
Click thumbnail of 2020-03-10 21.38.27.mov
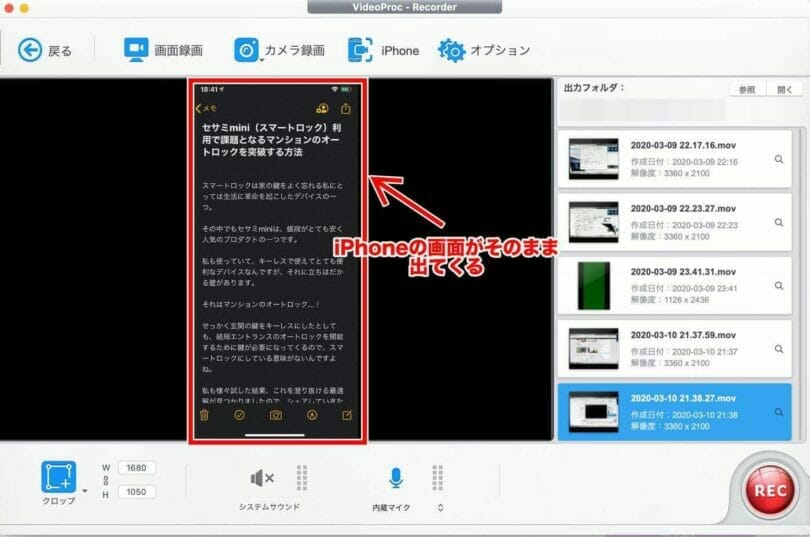point(594,412)
